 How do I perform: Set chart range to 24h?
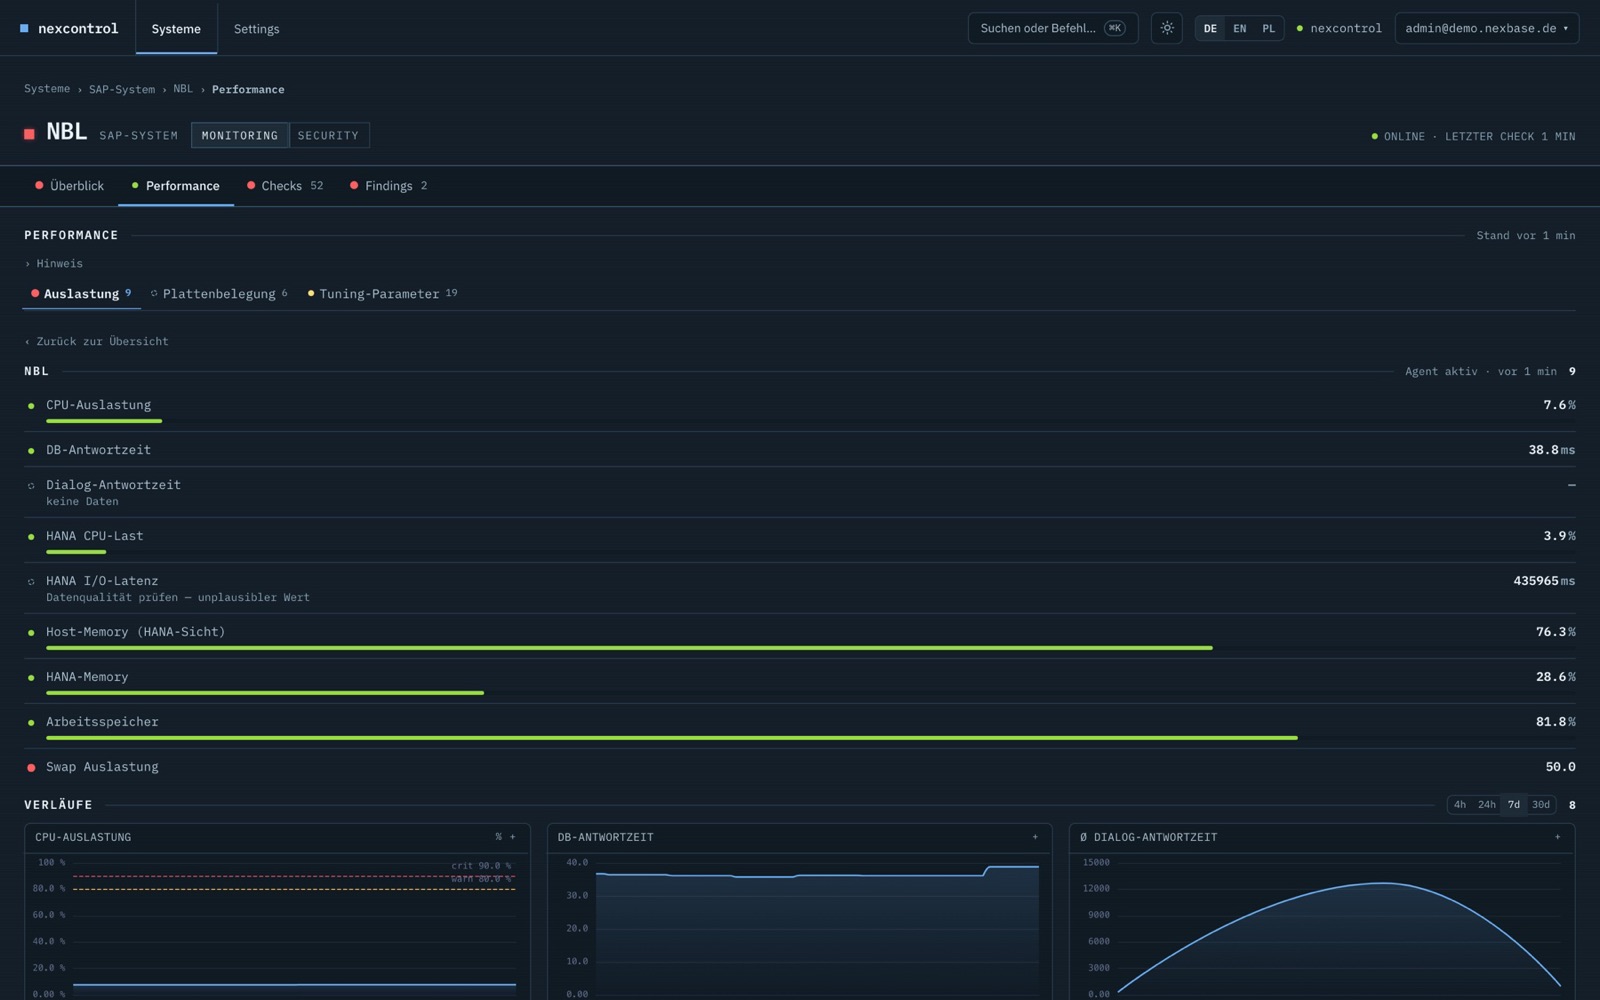click(1487, 805)
